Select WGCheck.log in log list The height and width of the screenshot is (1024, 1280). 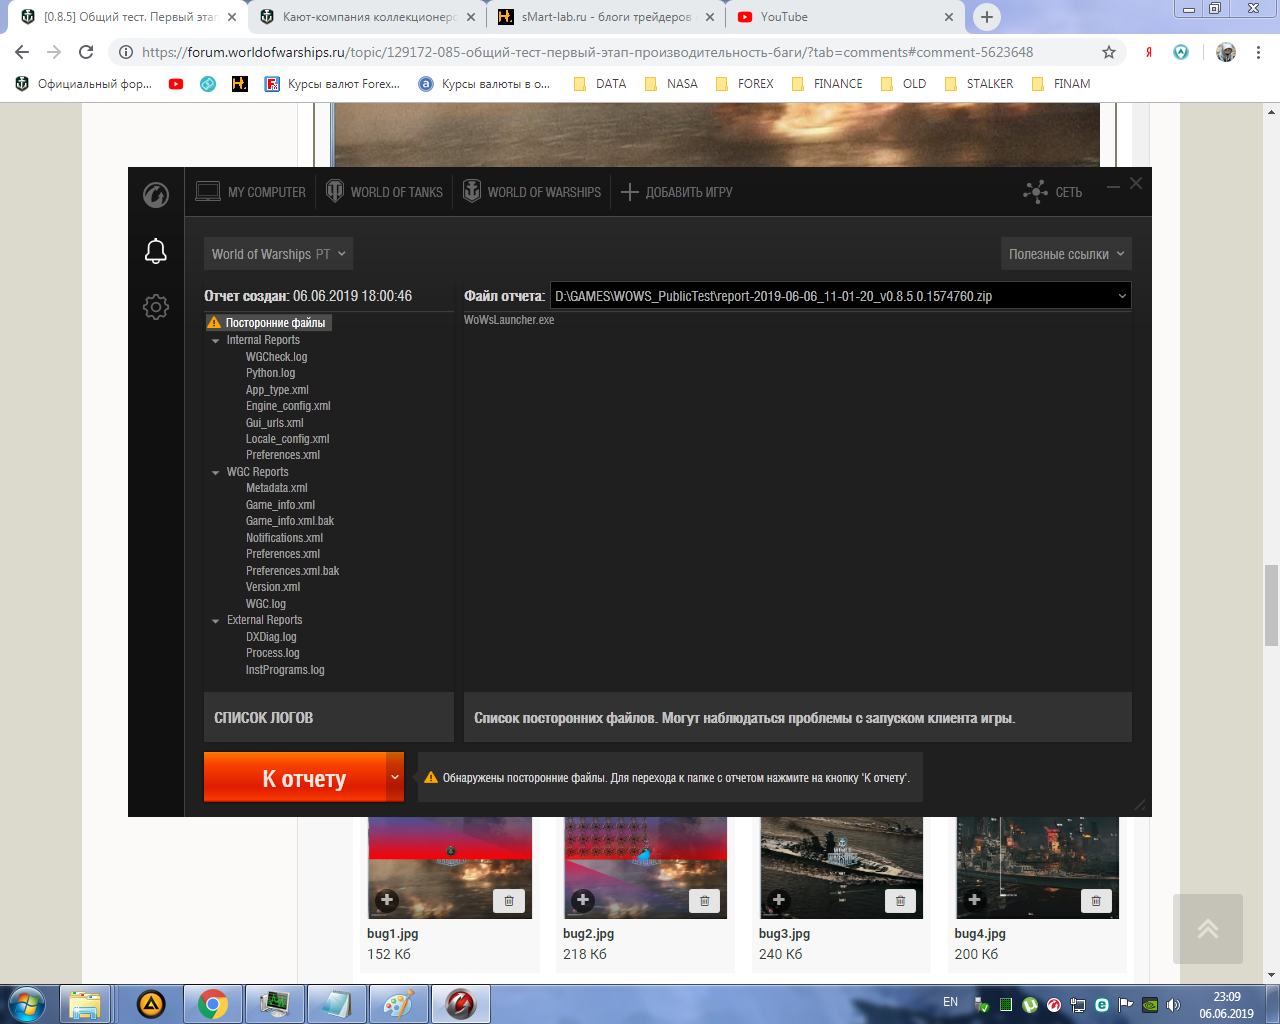click(277, 357)
